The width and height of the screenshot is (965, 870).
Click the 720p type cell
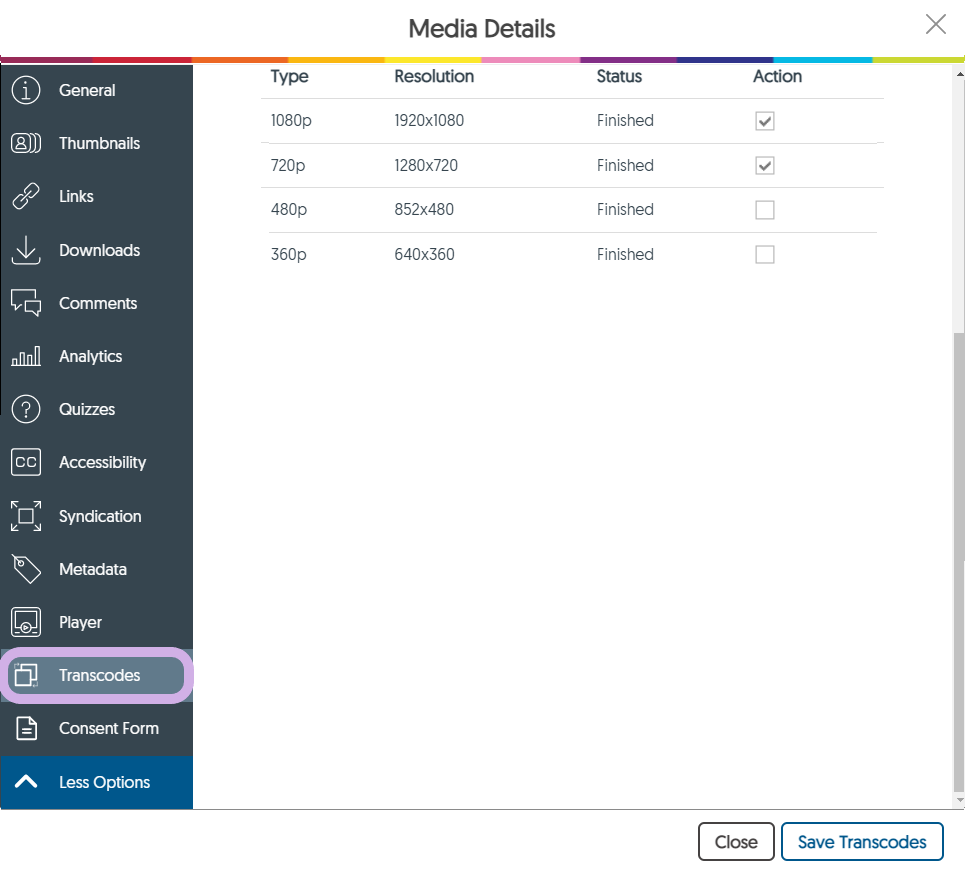tap(288, 166)
